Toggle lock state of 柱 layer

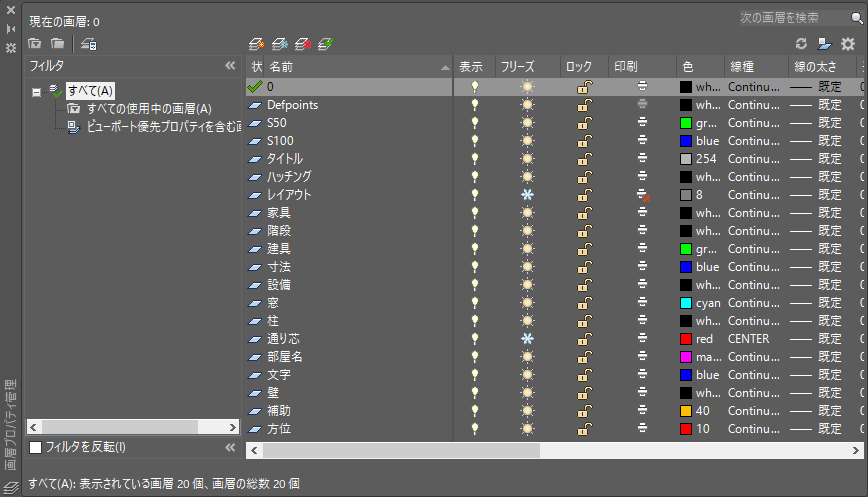585,320
